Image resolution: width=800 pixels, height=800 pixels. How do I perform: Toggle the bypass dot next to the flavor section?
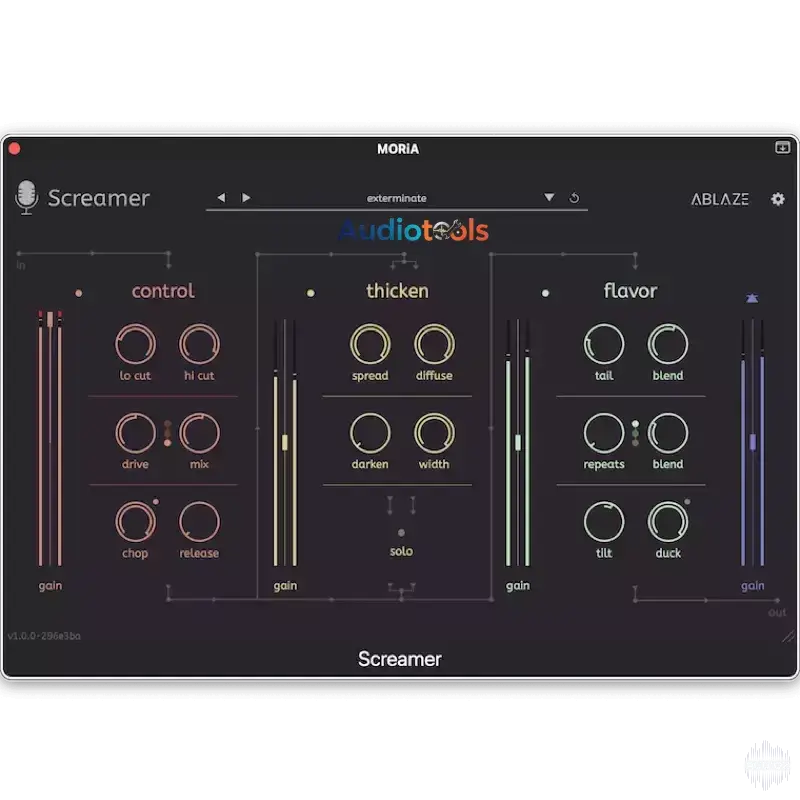click(546, 292)
